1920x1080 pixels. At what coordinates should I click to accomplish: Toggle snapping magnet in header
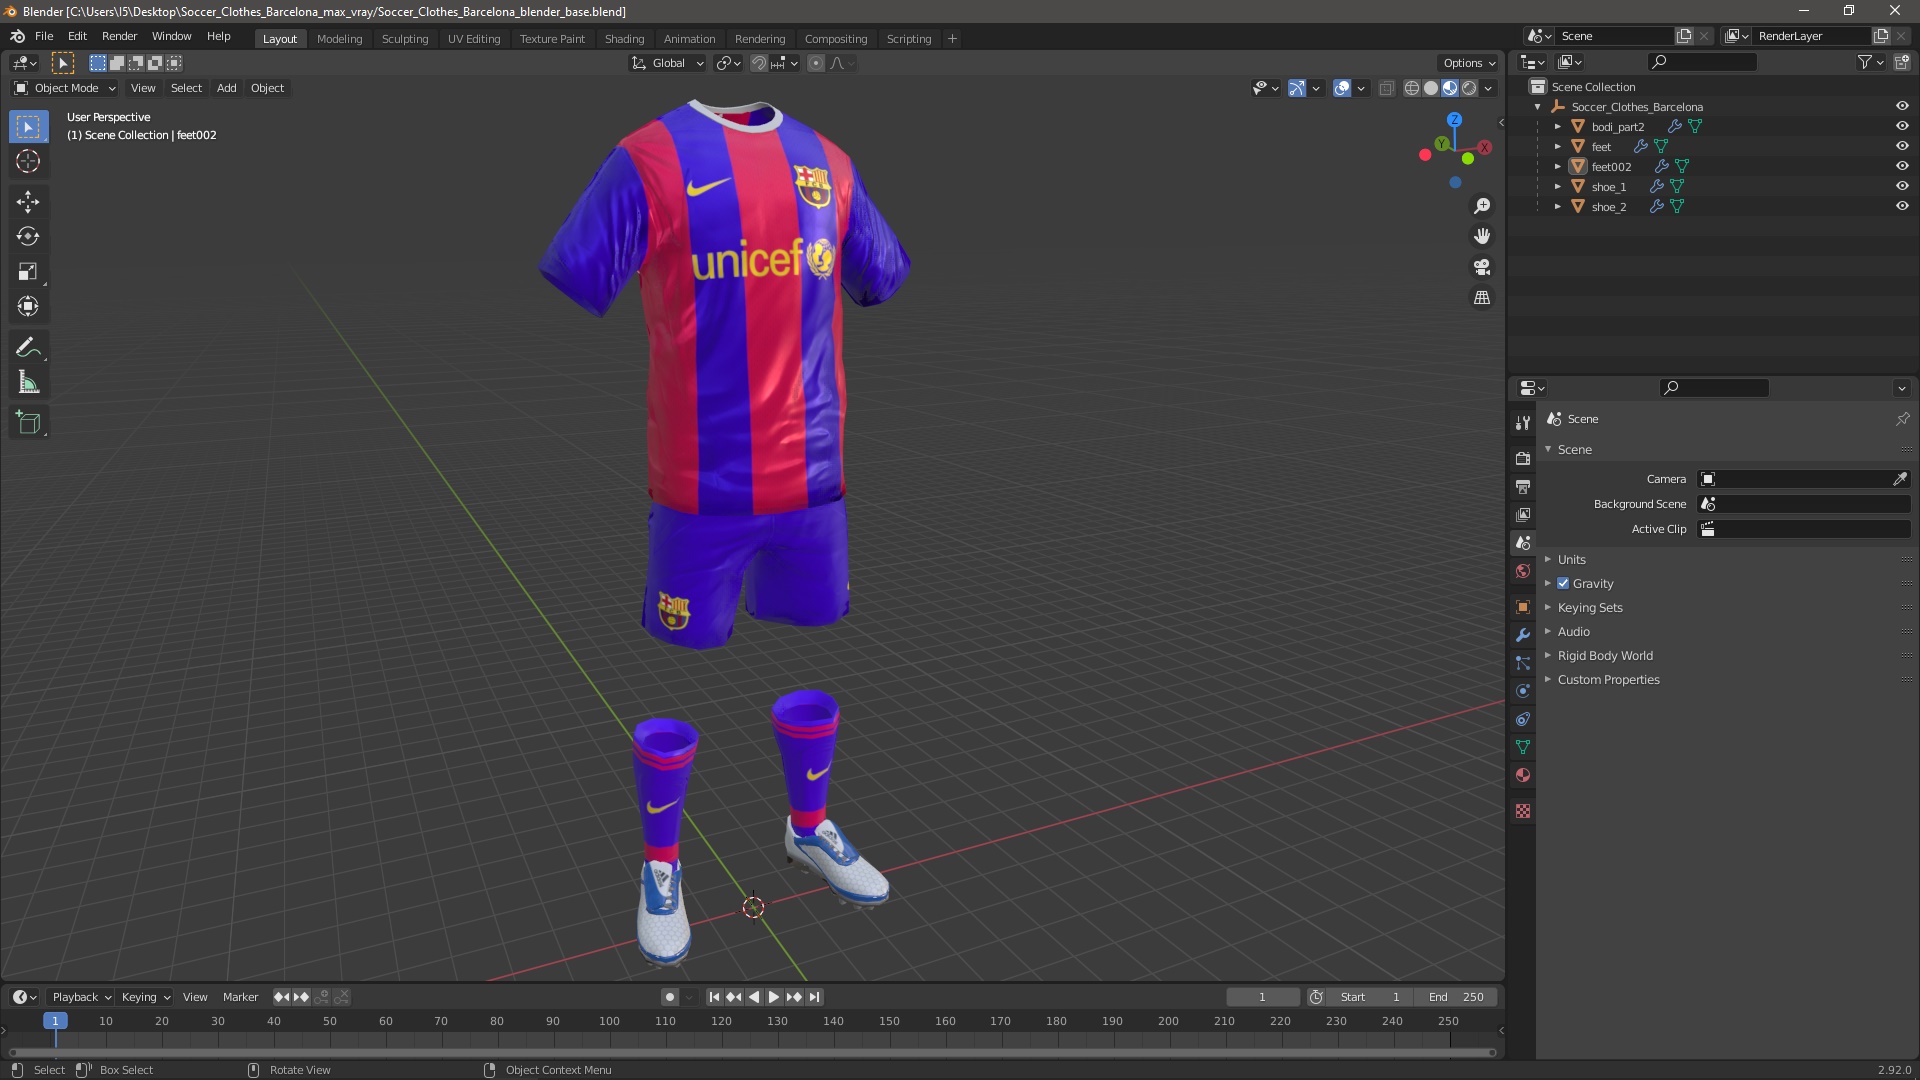759,63
